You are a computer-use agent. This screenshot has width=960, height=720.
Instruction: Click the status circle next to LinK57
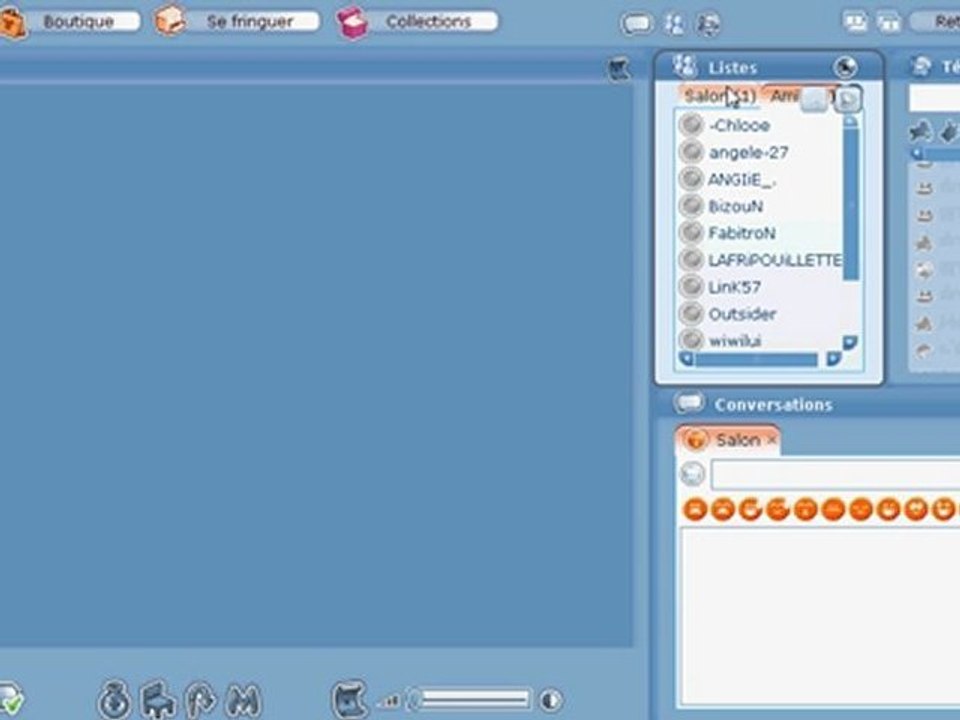point(691,287)
